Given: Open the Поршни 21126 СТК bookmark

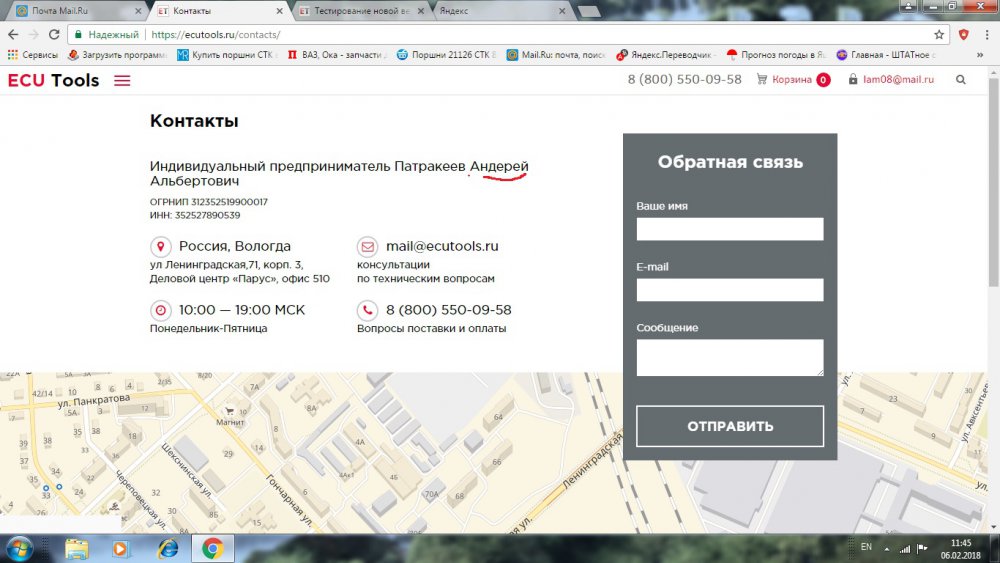Looking at the screenshot, I should point(446,55).
